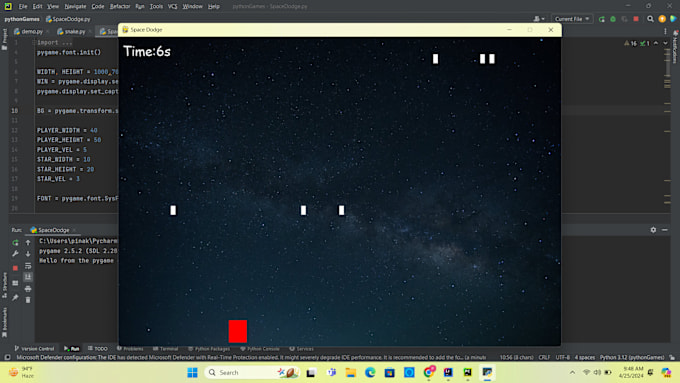Stop the running program in top toolbar
The height and width of the screenshot is (383, 680).
(636, 19)
